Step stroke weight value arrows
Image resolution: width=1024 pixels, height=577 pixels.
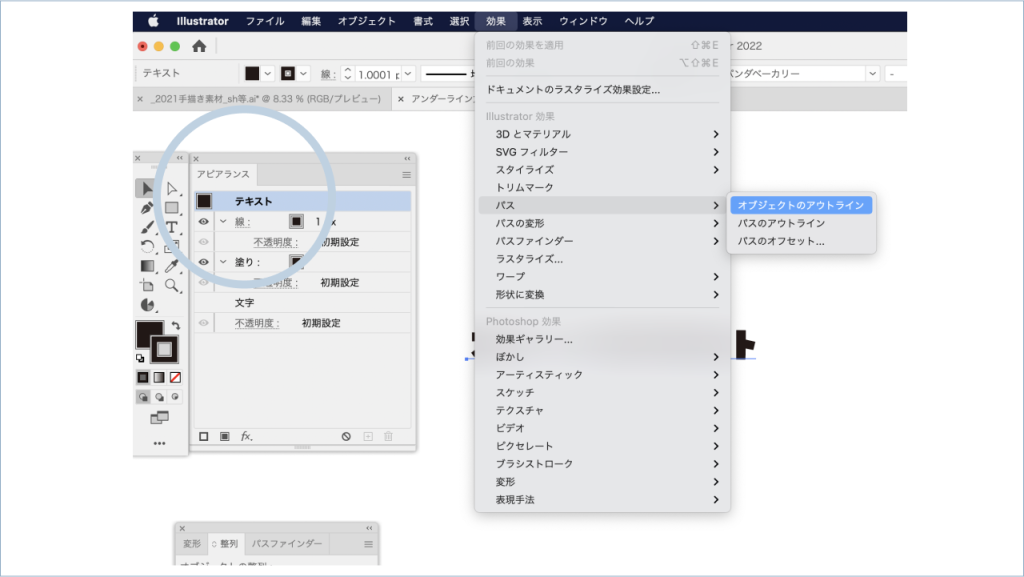coord(347,74)
